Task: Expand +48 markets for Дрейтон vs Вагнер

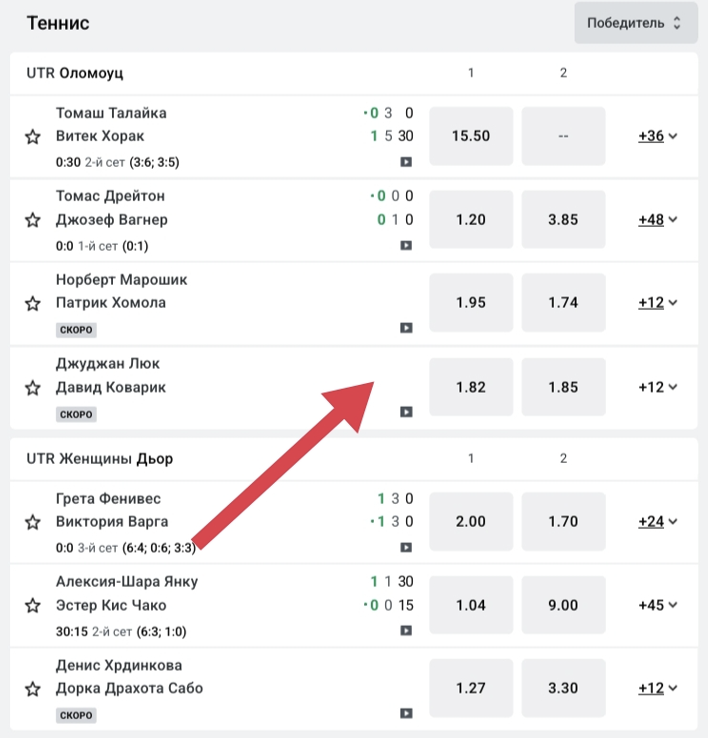Action: click(657, 219)
